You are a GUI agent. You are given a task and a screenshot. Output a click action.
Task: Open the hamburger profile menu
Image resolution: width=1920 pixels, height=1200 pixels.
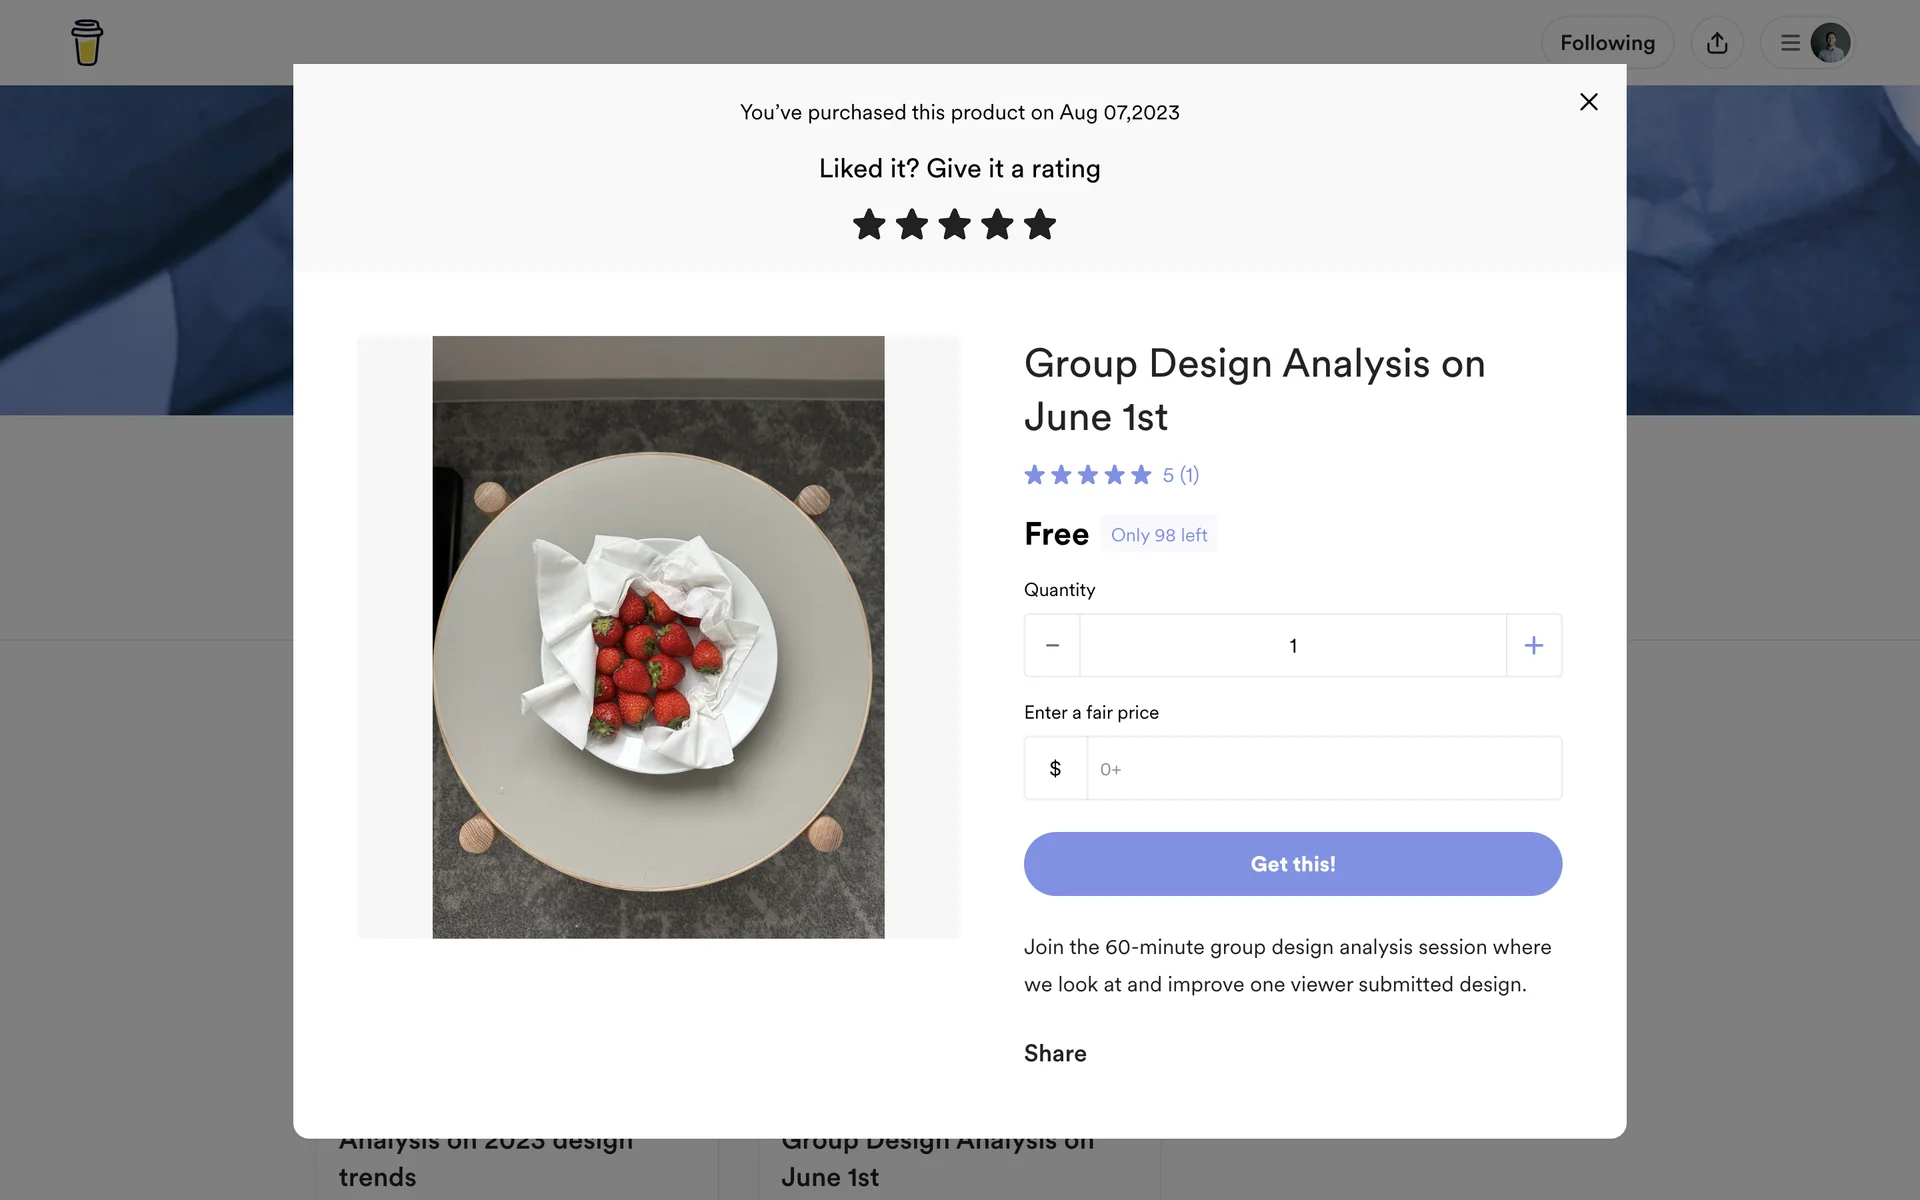pos(1790,43)
